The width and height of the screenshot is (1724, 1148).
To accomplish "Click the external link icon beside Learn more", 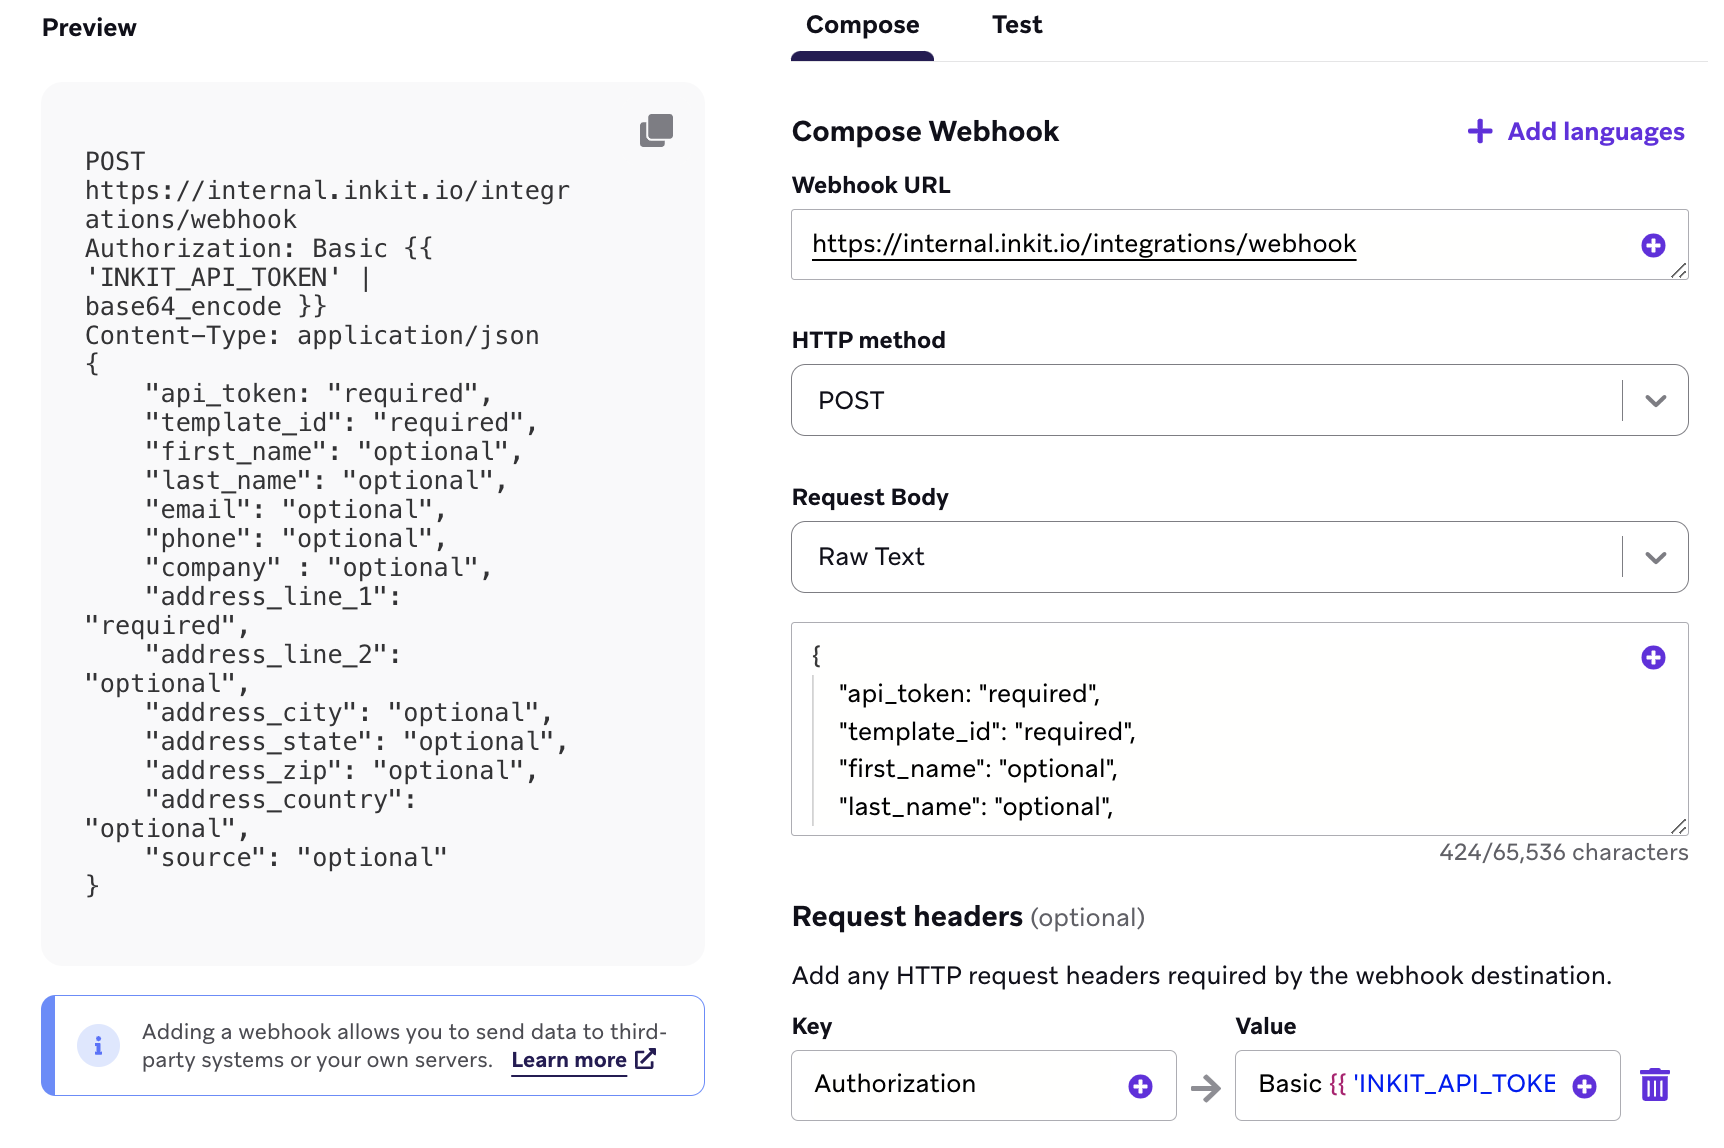I will click(646, 1058).
